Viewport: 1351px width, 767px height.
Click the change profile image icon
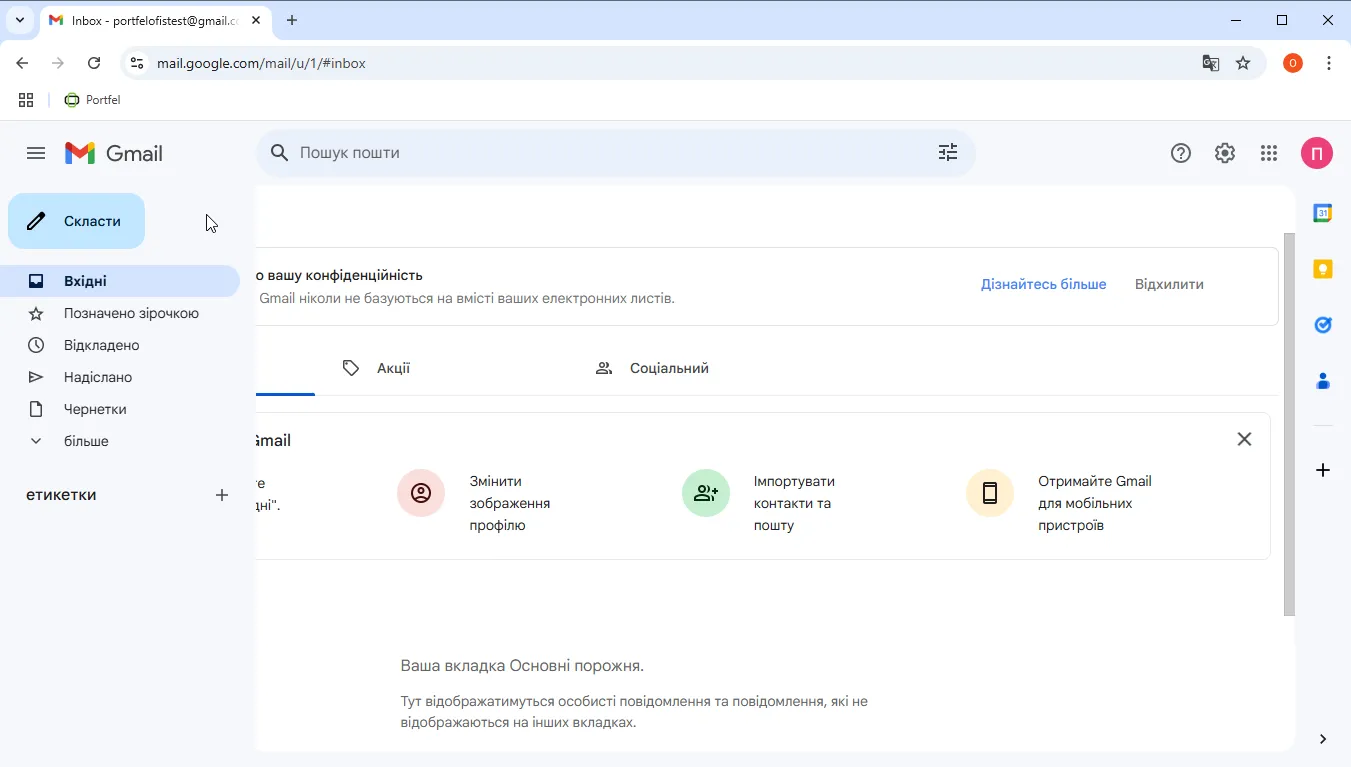(x=421, y=493)
